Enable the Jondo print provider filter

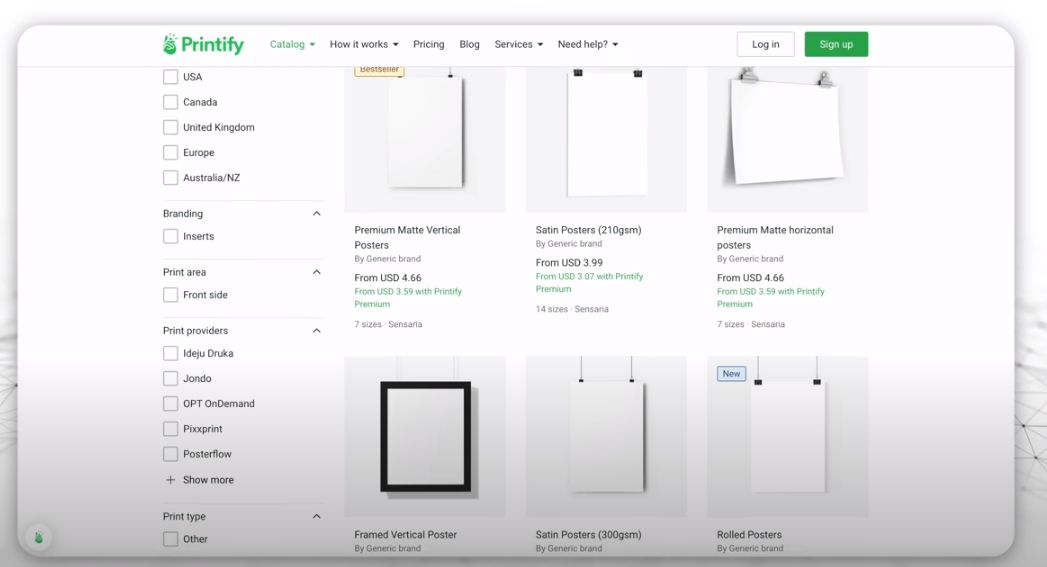pos(171,379)
